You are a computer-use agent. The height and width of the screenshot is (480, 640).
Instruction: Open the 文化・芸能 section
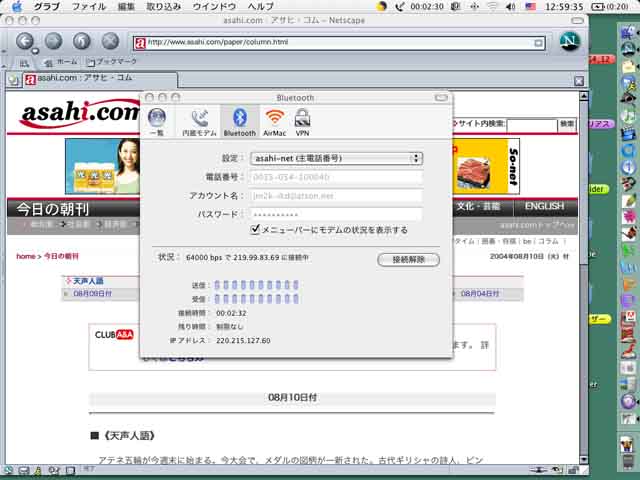478,207
